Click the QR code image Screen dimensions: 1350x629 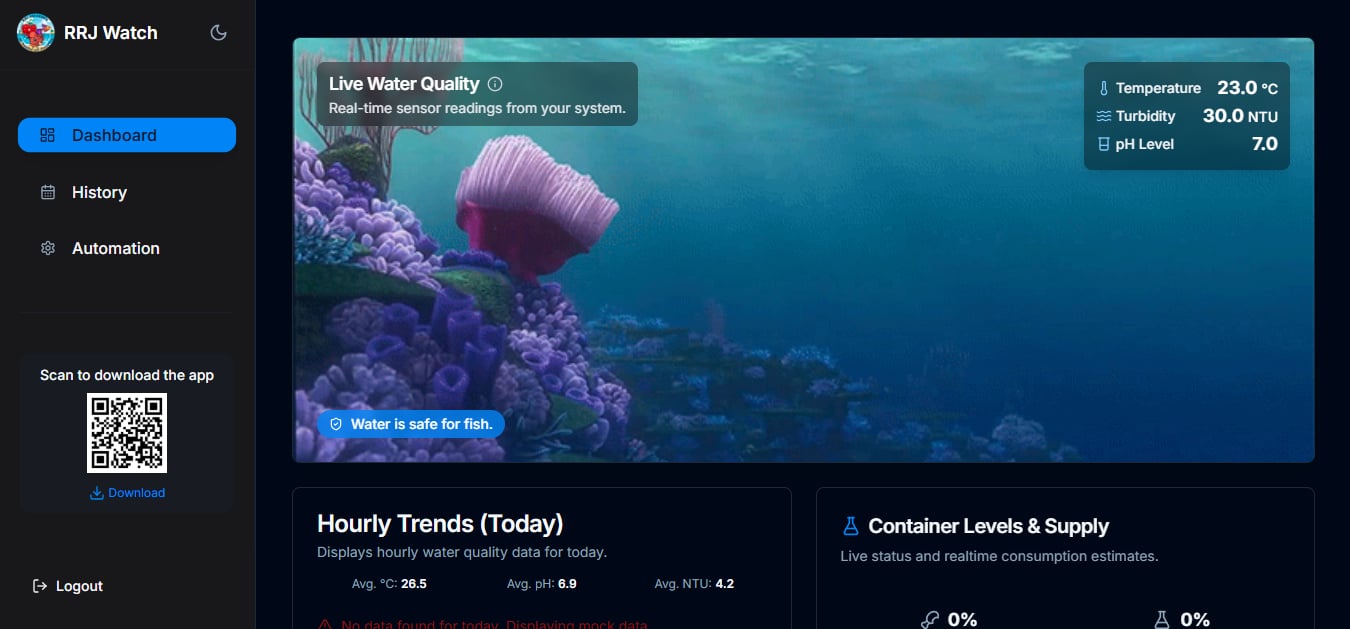[127, 433]
